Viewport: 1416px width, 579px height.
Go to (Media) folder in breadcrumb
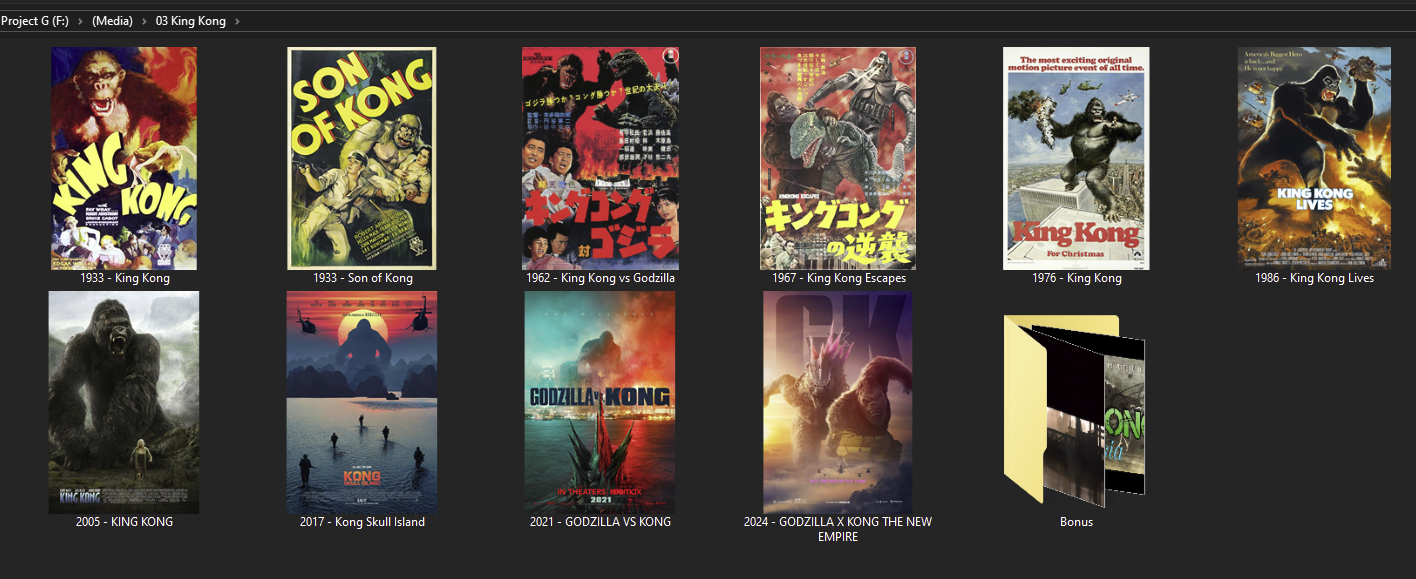[x=112, y=21]
